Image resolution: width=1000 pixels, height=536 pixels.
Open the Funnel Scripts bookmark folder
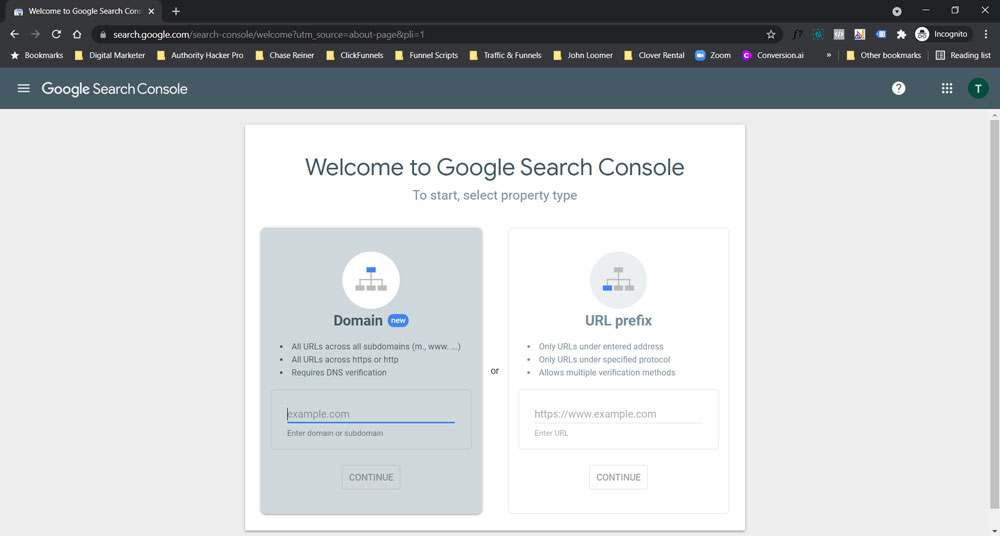tap(426, 56)
